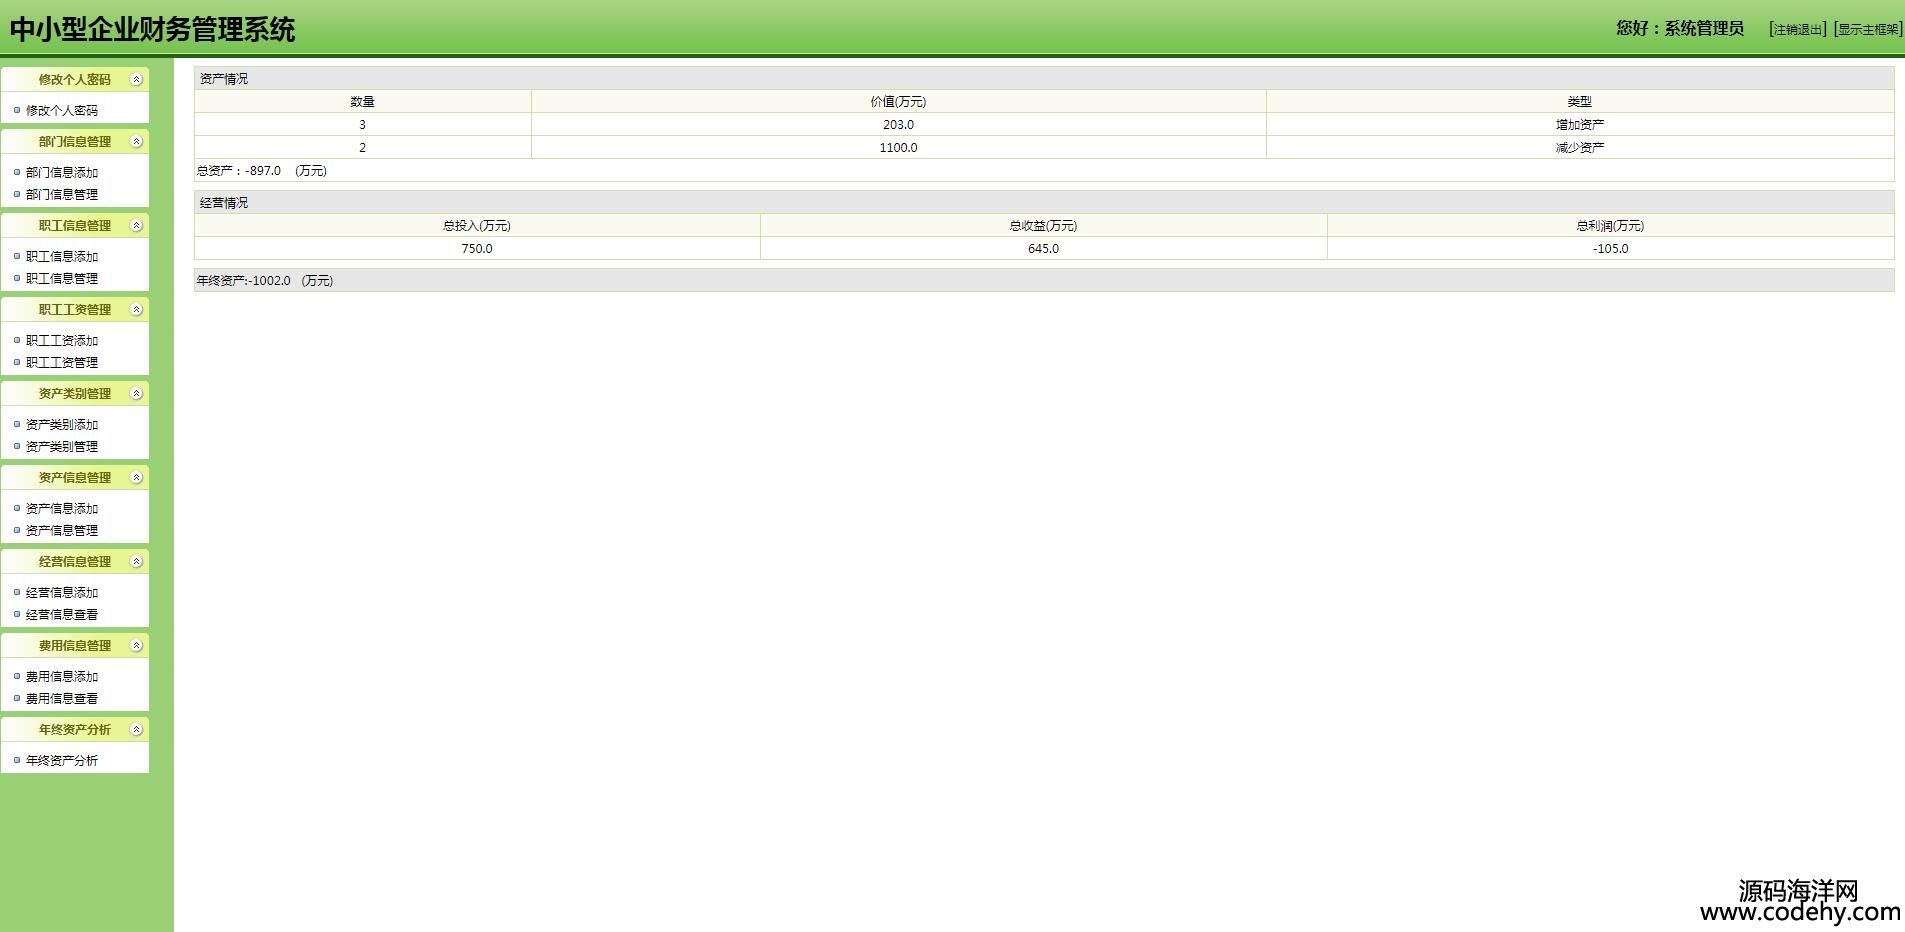Go to 经营信息添加
This screenshot has height=932, width=1905.
[62, 593]
